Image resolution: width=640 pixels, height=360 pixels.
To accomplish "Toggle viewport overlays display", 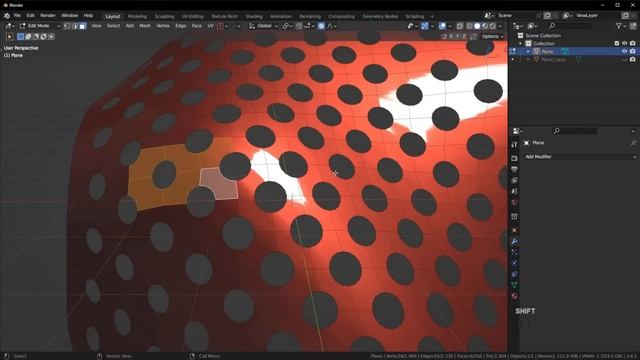I will pyautogui.click(x=442, y=26).
